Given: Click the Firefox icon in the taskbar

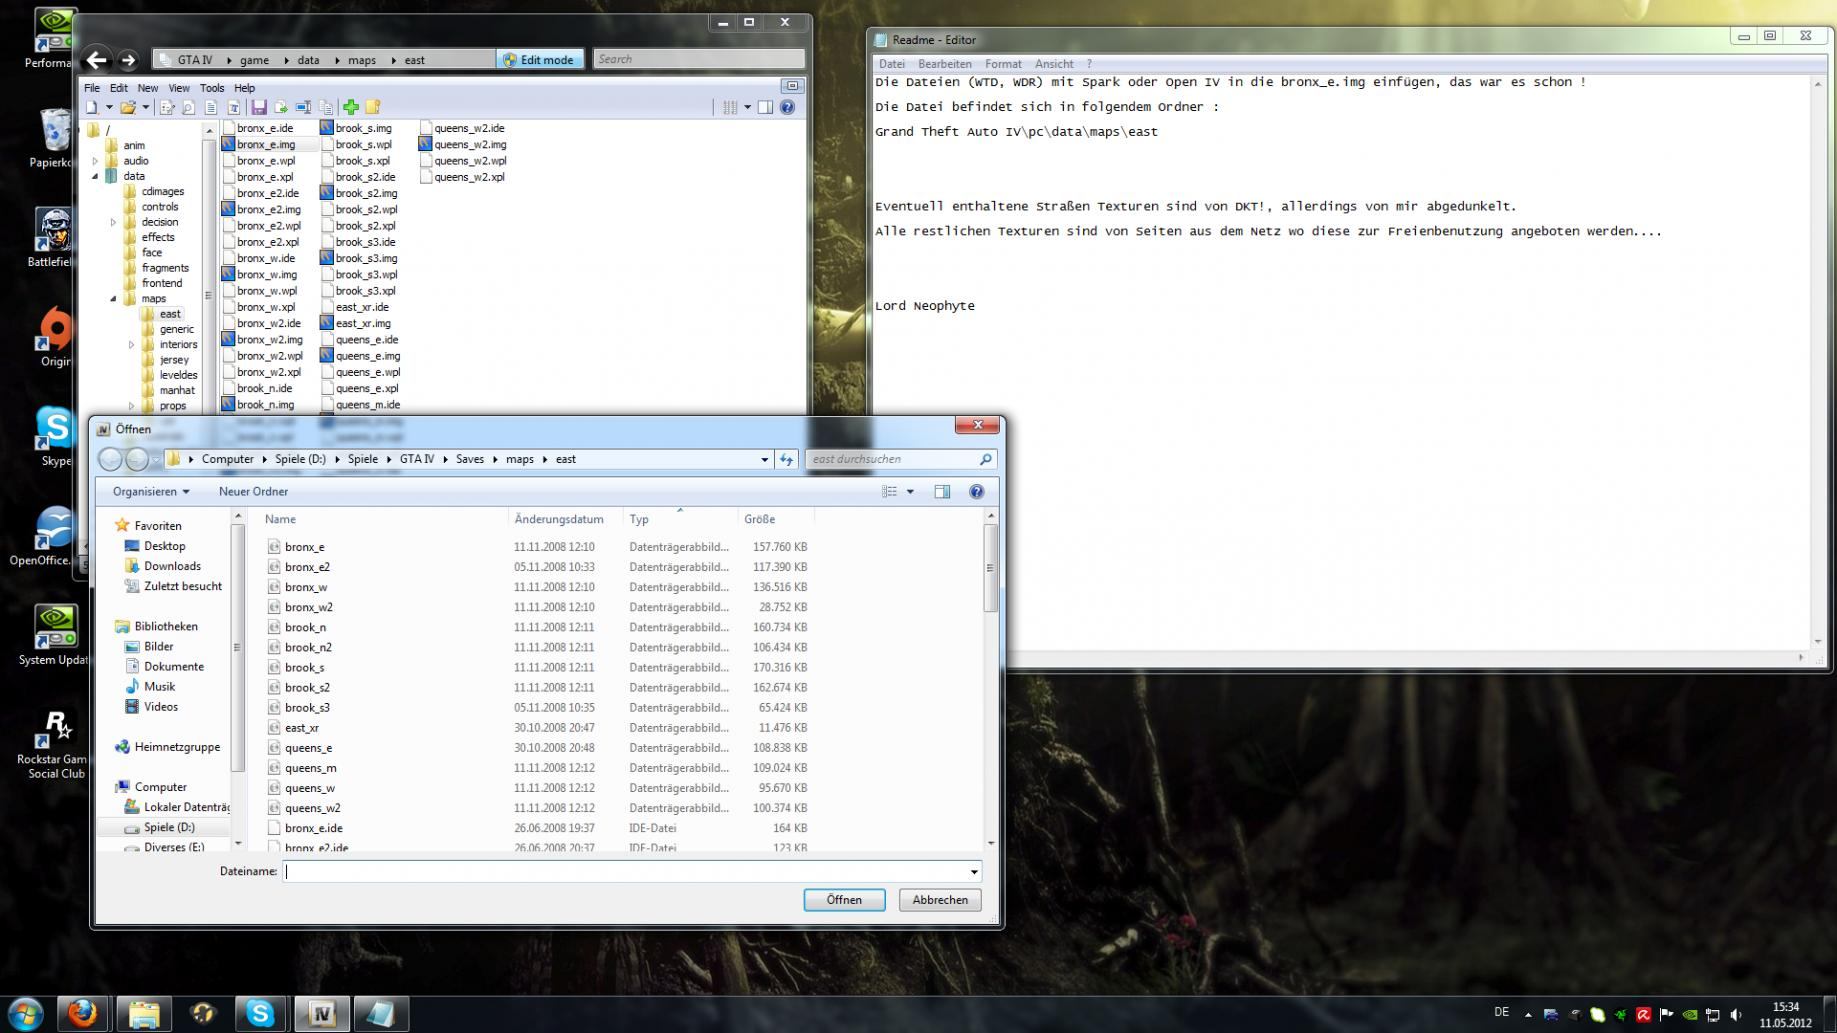Looking at the screenshot, I should pos(83,1013).
